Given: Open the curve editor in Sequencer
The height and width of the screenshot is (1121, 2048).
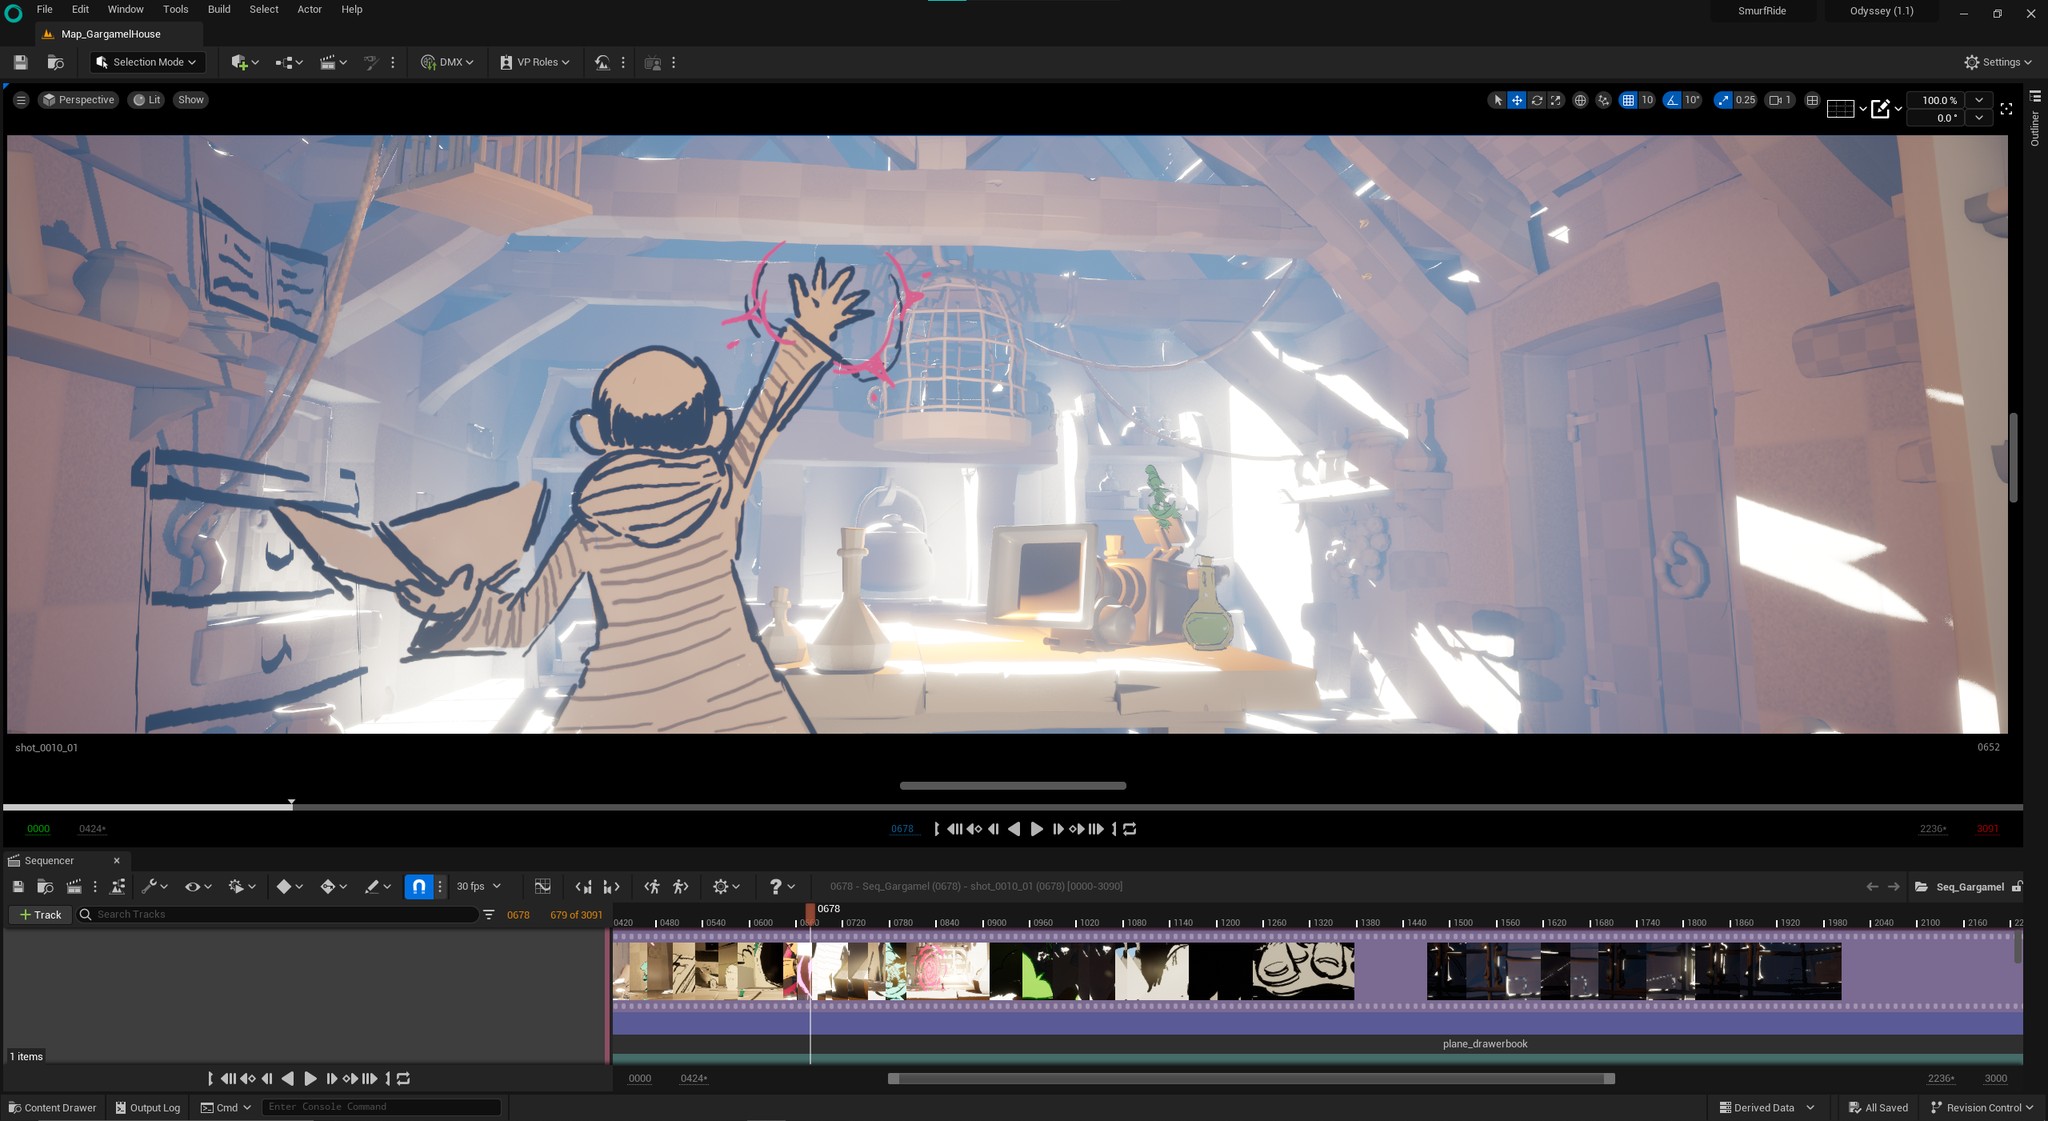Looking at the screenshot, I should (x=542, y=886).
